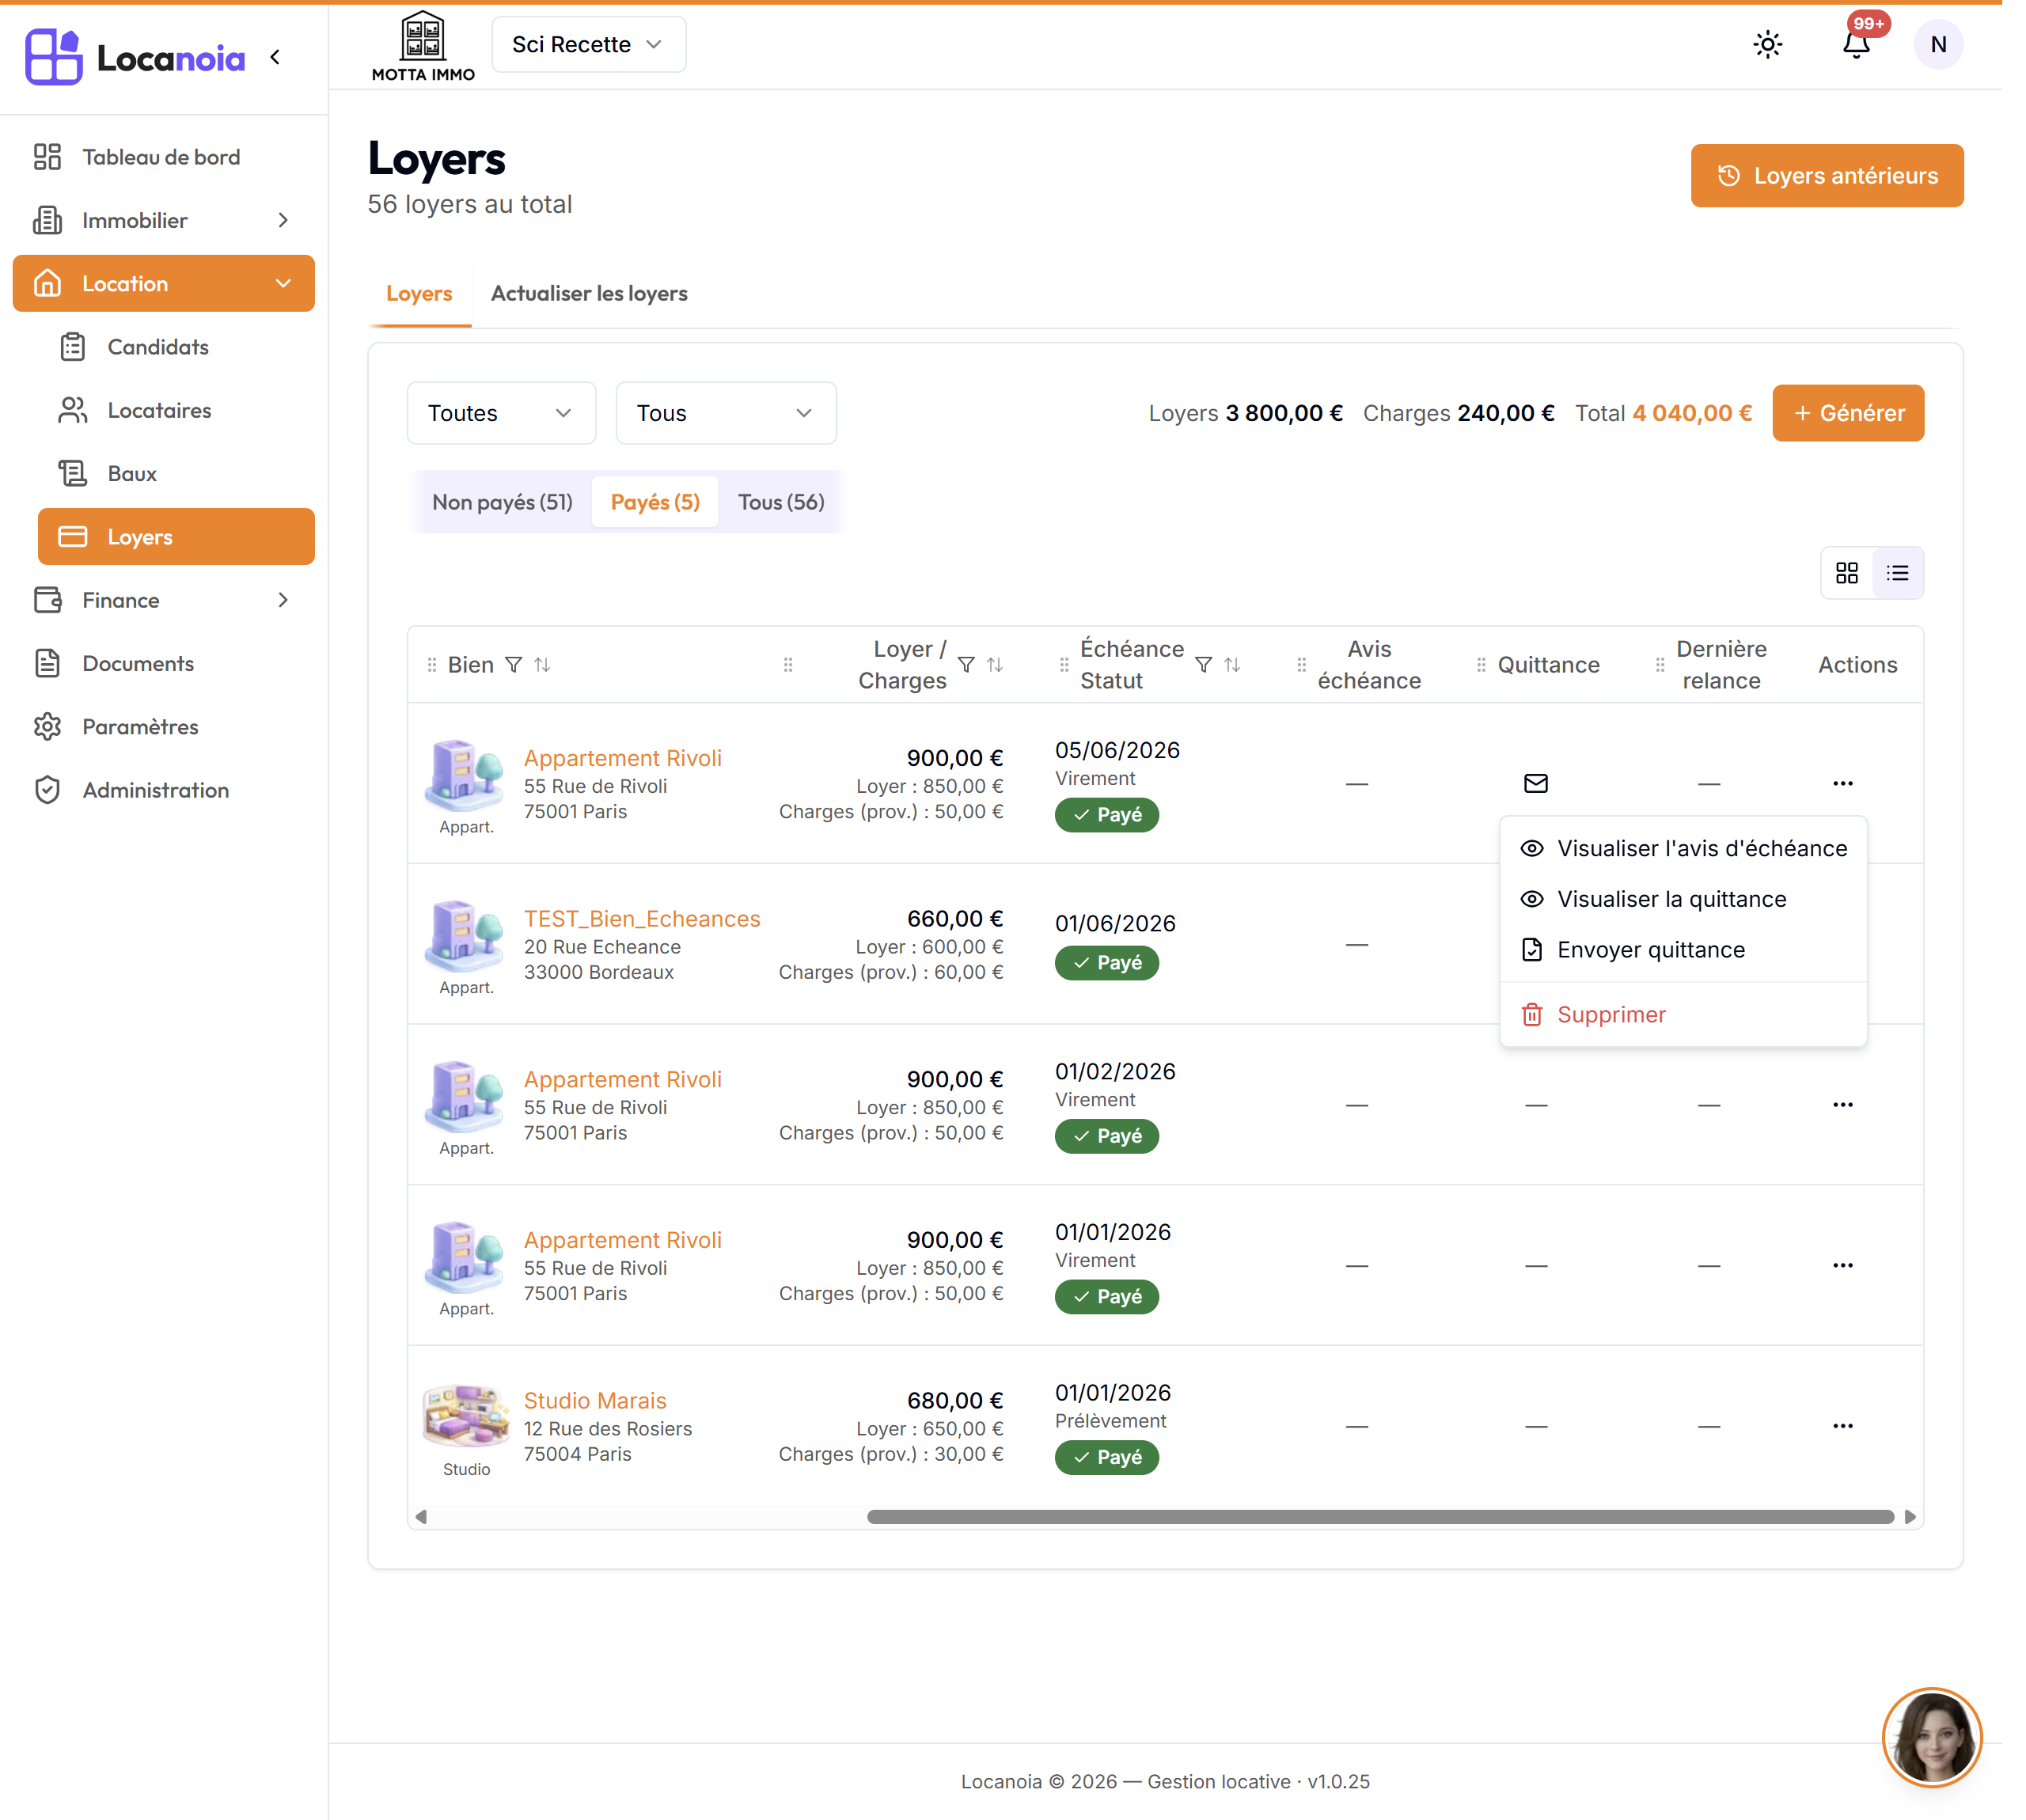Filter the Bien column with funnel icon

point(513,665)
